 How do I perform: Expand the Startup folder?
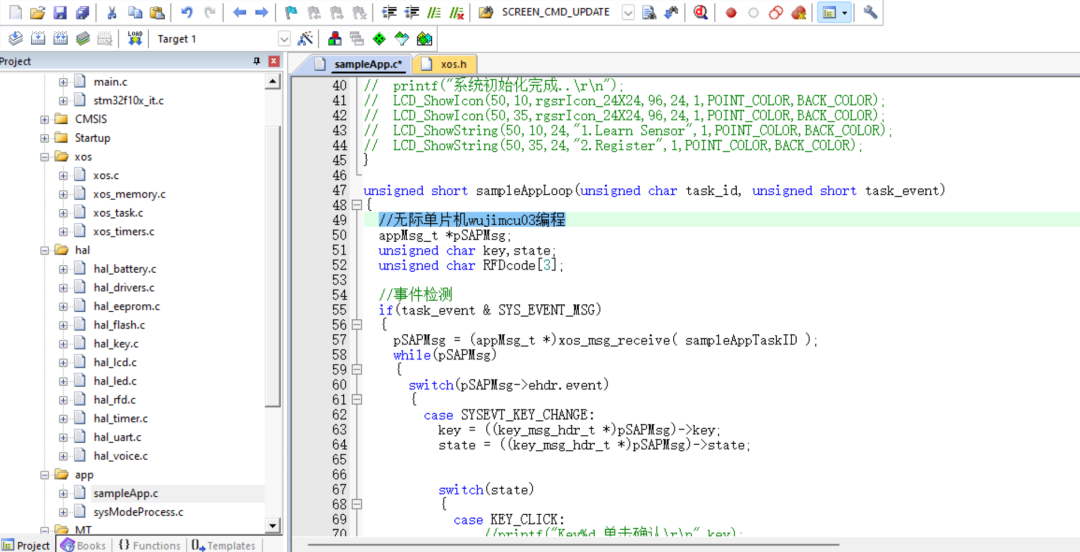(45, 138)
